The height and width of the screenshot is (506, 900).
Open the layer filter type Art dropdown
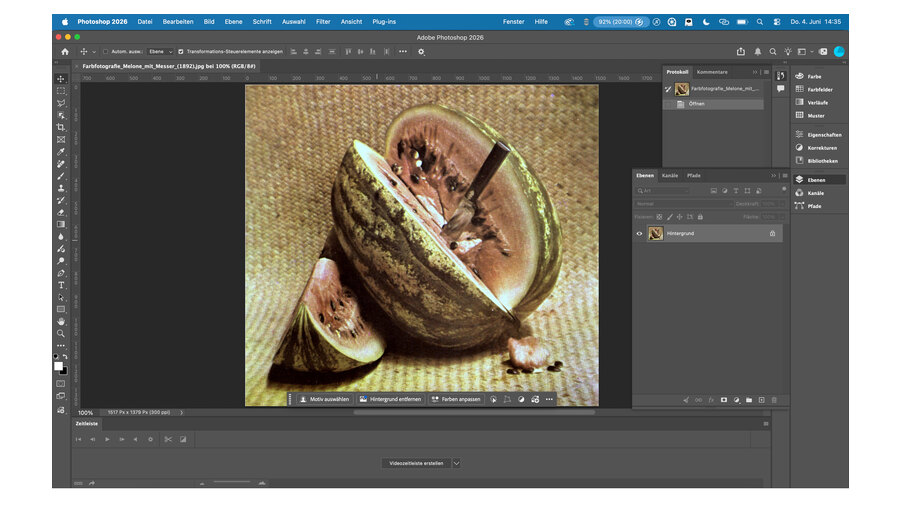tap(662, 190)
